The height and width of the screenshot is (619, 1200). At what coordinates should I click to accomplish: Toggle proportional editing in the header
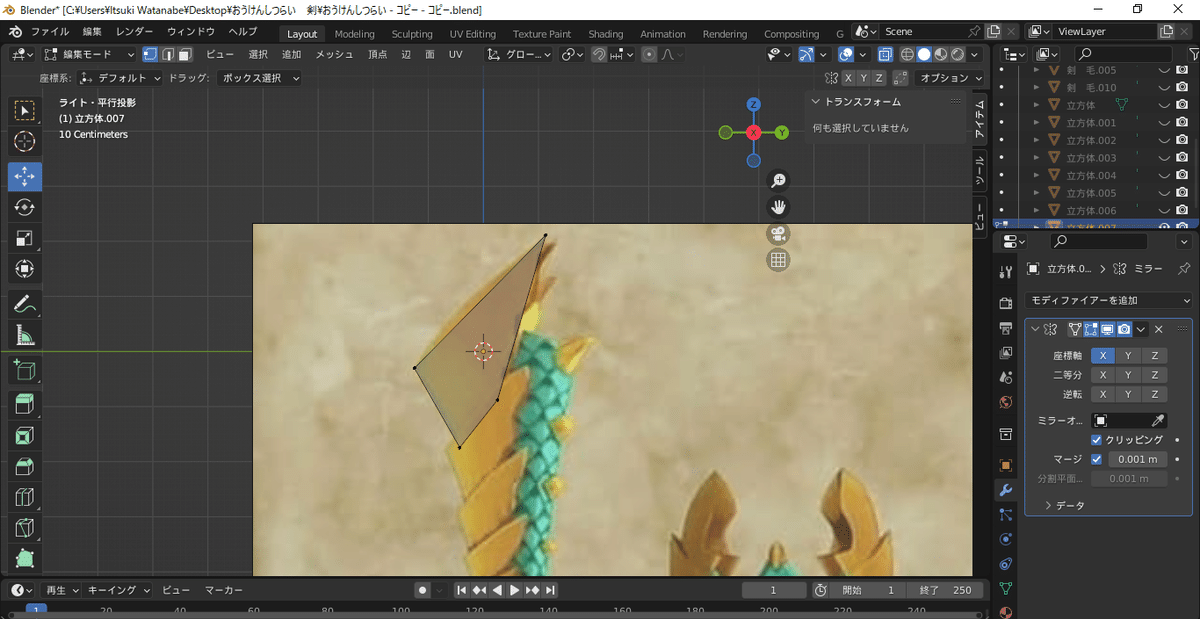click(649, 54)
